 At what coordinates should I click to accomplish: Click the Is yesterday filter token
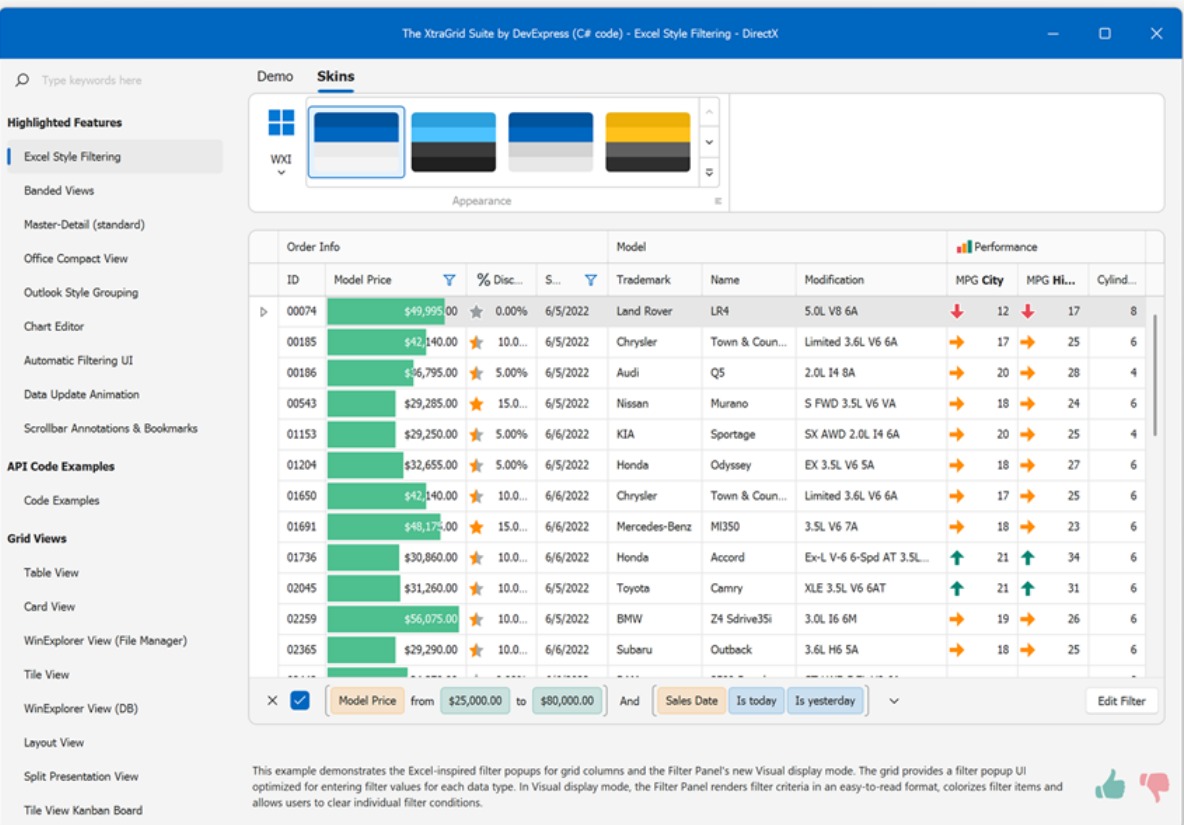[825, 700]
